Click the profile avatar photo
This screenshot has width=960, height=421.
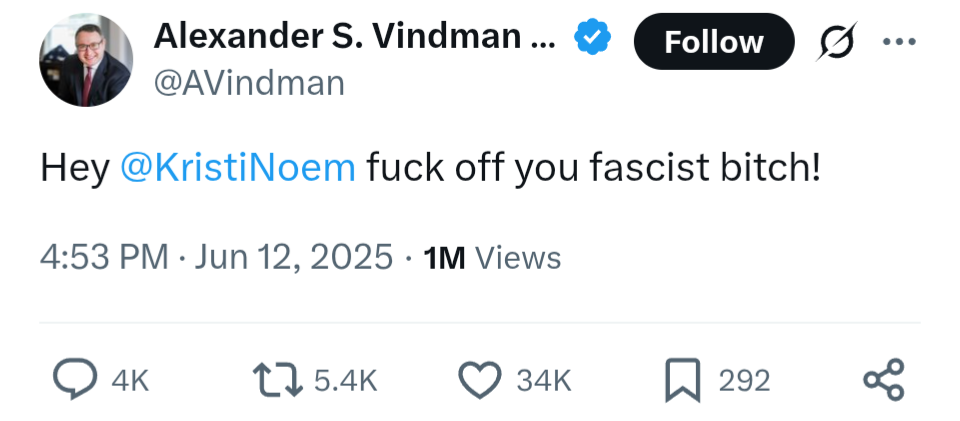pos(86,60)
